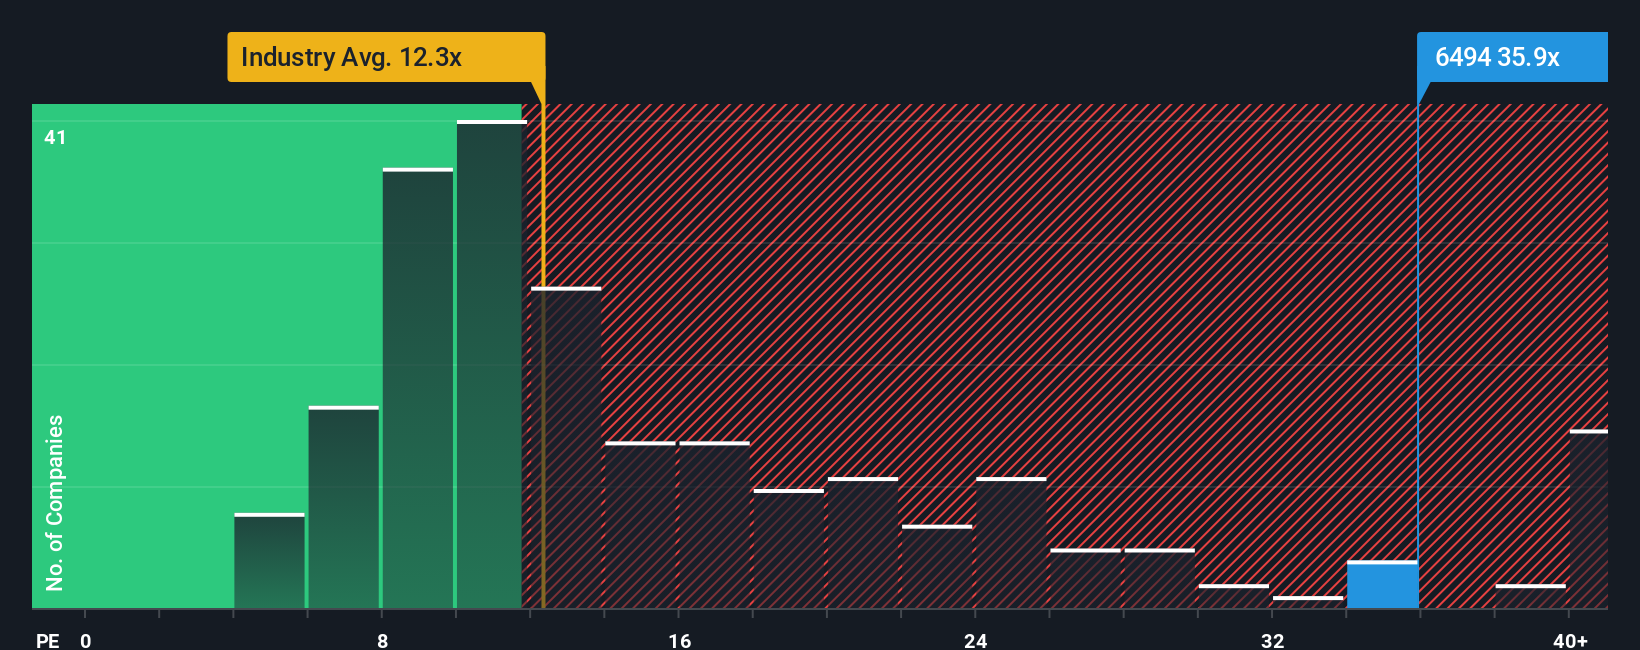Select the blue highlighted bar for 6494
The height and width of the screenshot is (650, 1640).
coord(1382,585)
